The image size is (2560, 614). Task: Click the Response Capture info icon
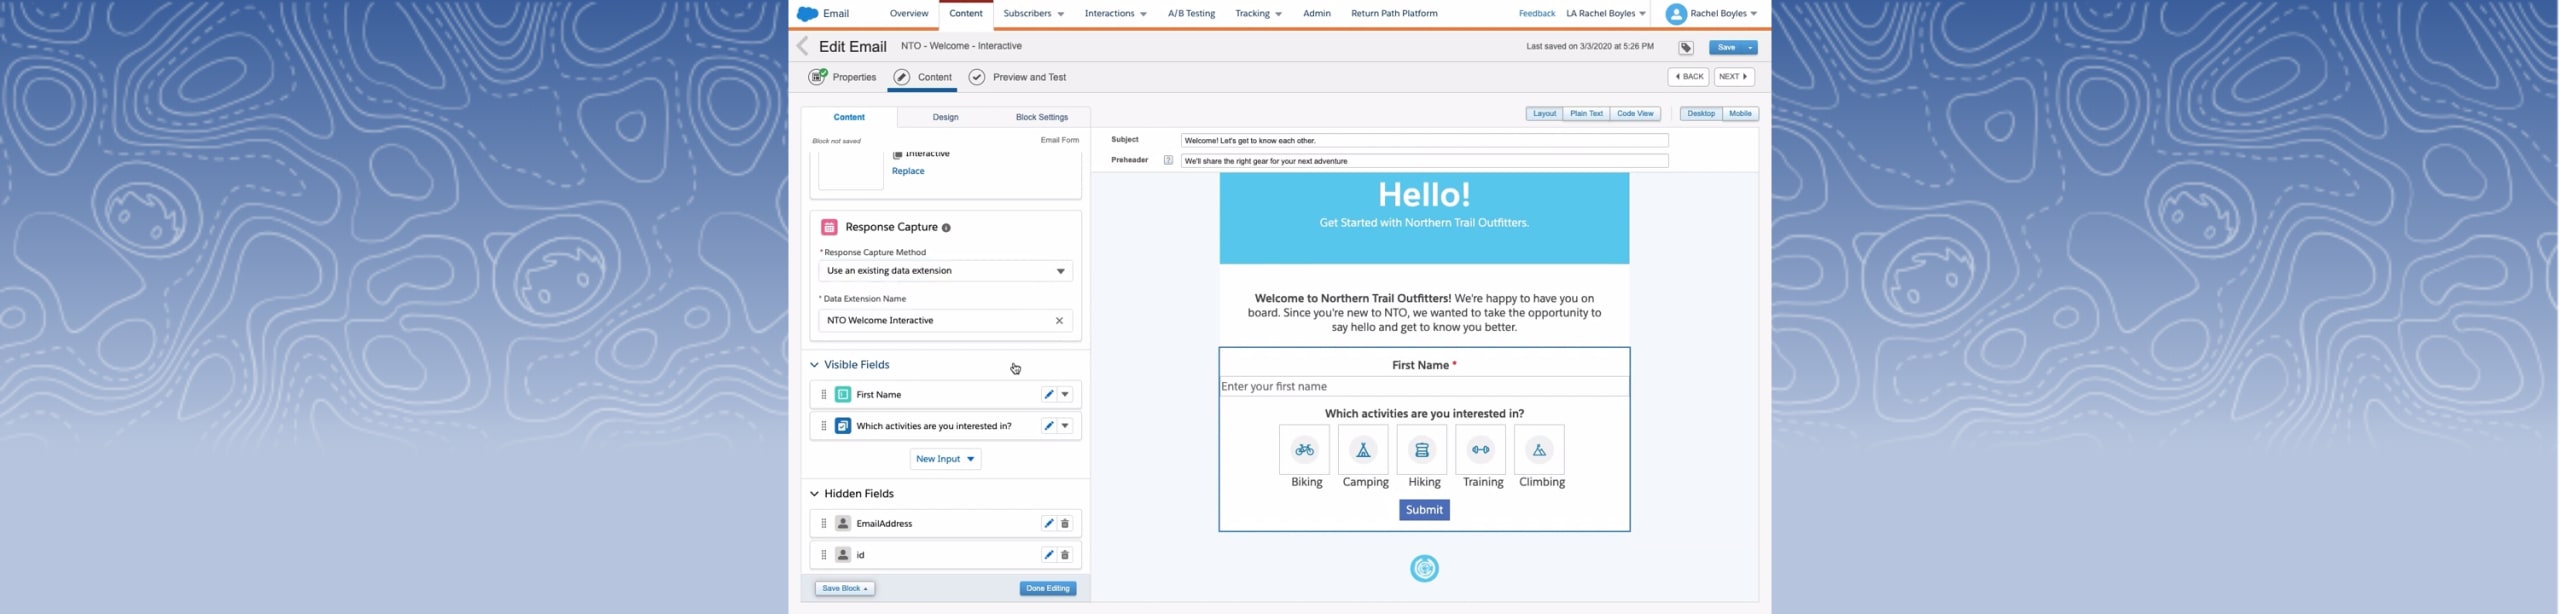point(946,228)
